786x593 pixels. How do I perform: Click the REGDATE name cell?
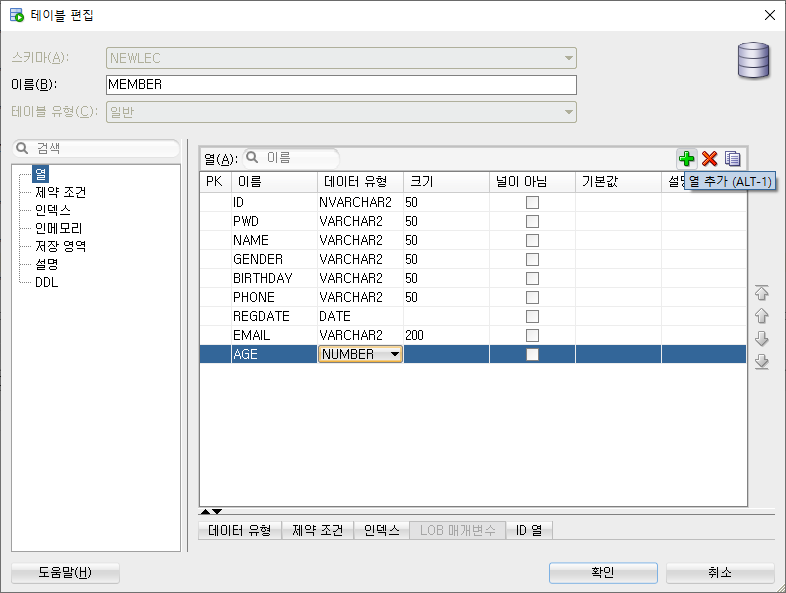click(x=274, y=317)
